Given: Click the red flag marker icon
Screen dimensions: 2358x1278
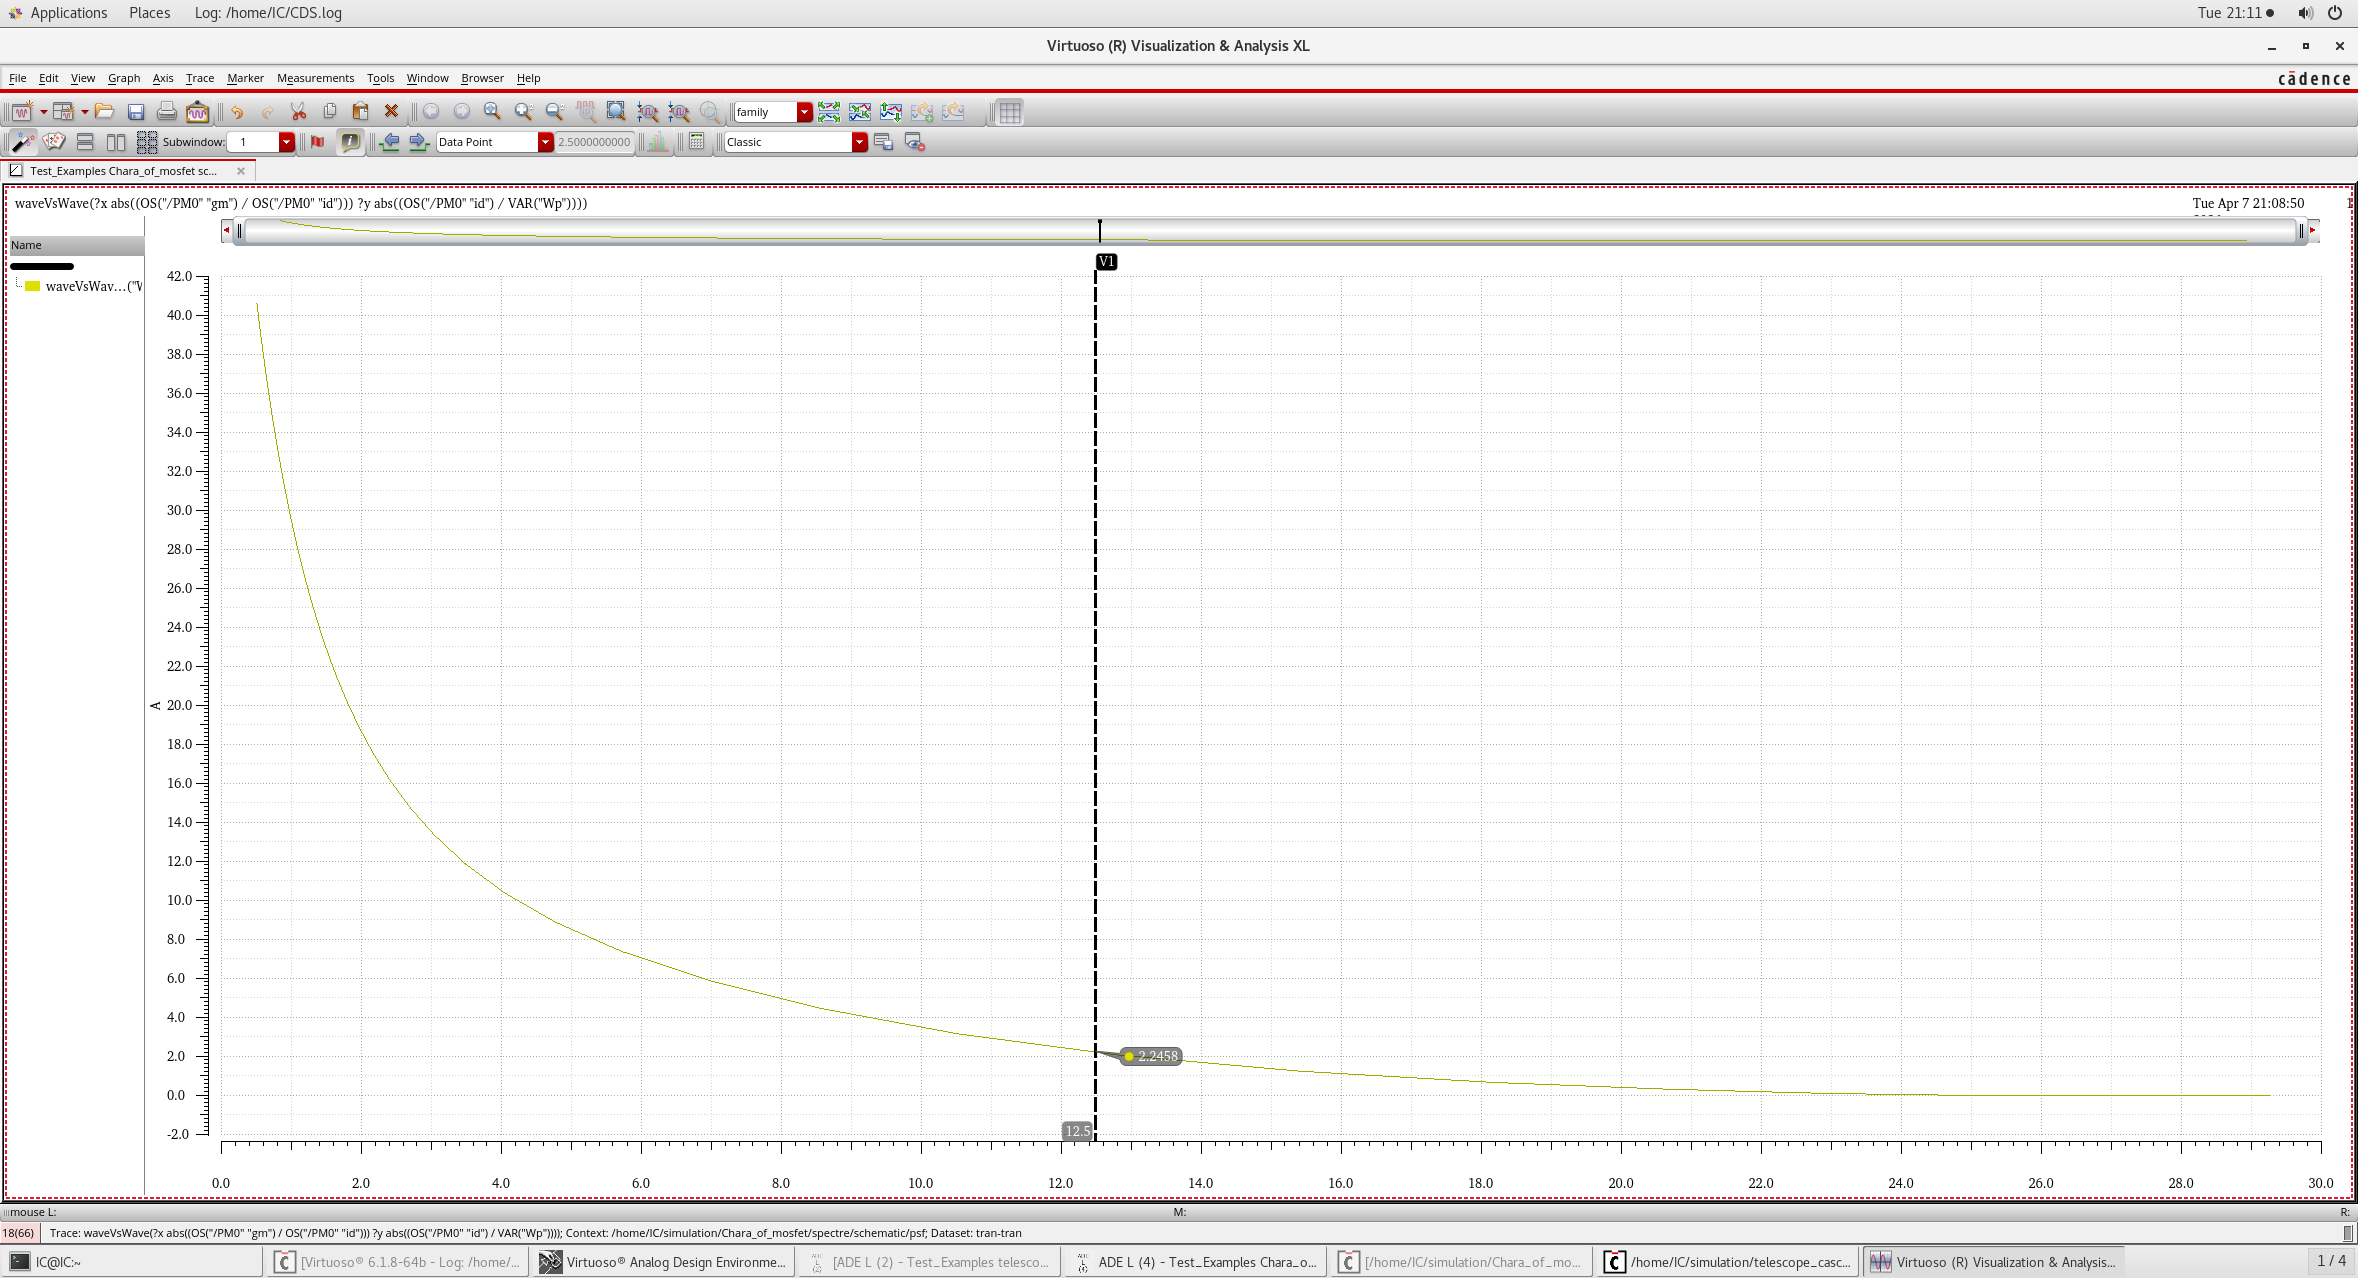Looking at the screenshot, I should pos(318,142).
